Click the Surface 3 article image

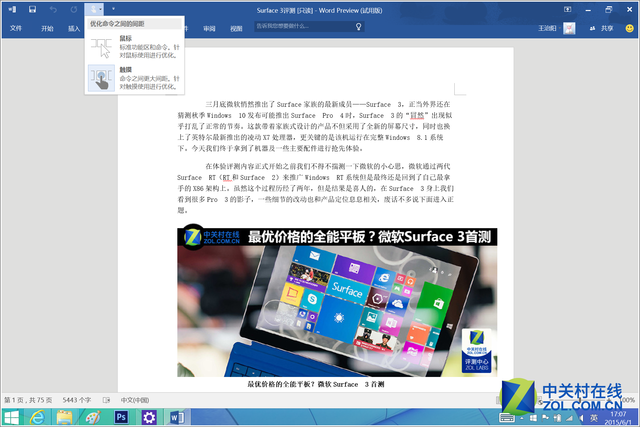point(337,300)
